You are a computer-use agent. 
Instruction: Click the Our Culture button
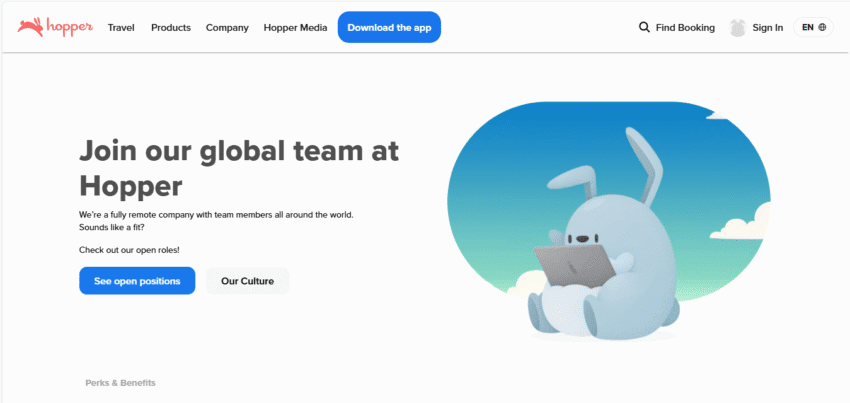[247, 281]
